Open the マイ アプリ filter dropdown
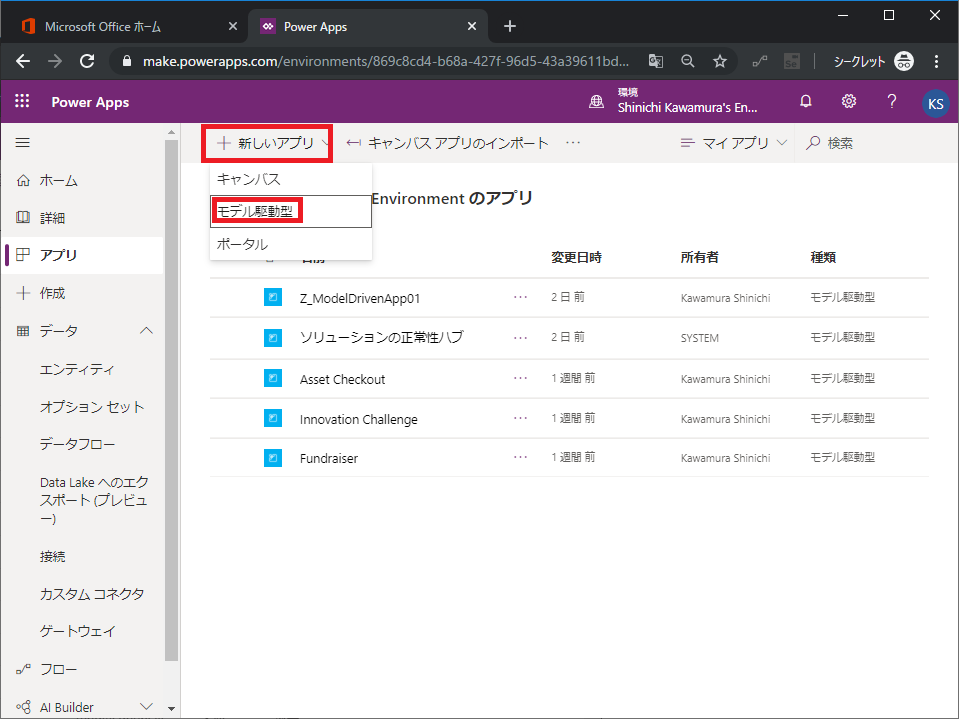Viewport: 959px width, 719px height. click(733, 143)
